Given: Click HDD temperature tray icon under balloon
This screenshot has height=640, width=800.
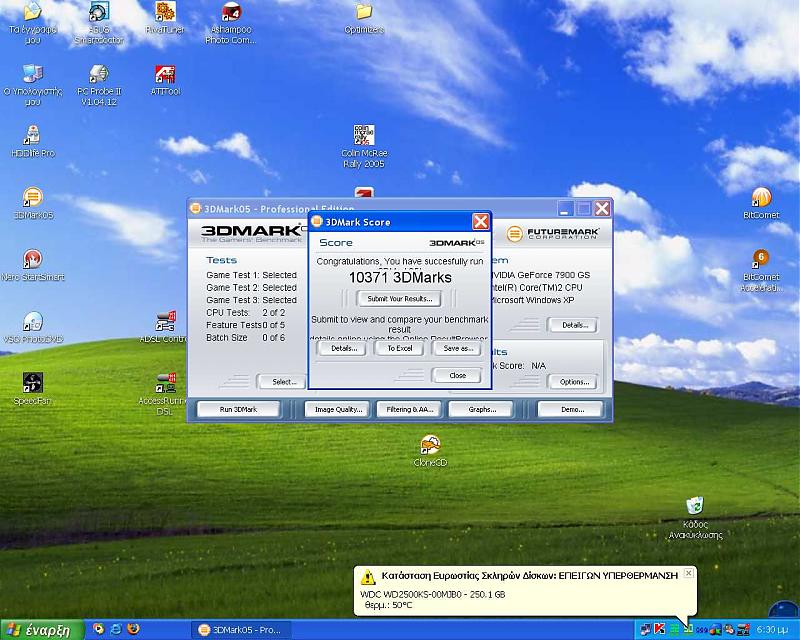Looking at the screenshot, I should (689, 629).
